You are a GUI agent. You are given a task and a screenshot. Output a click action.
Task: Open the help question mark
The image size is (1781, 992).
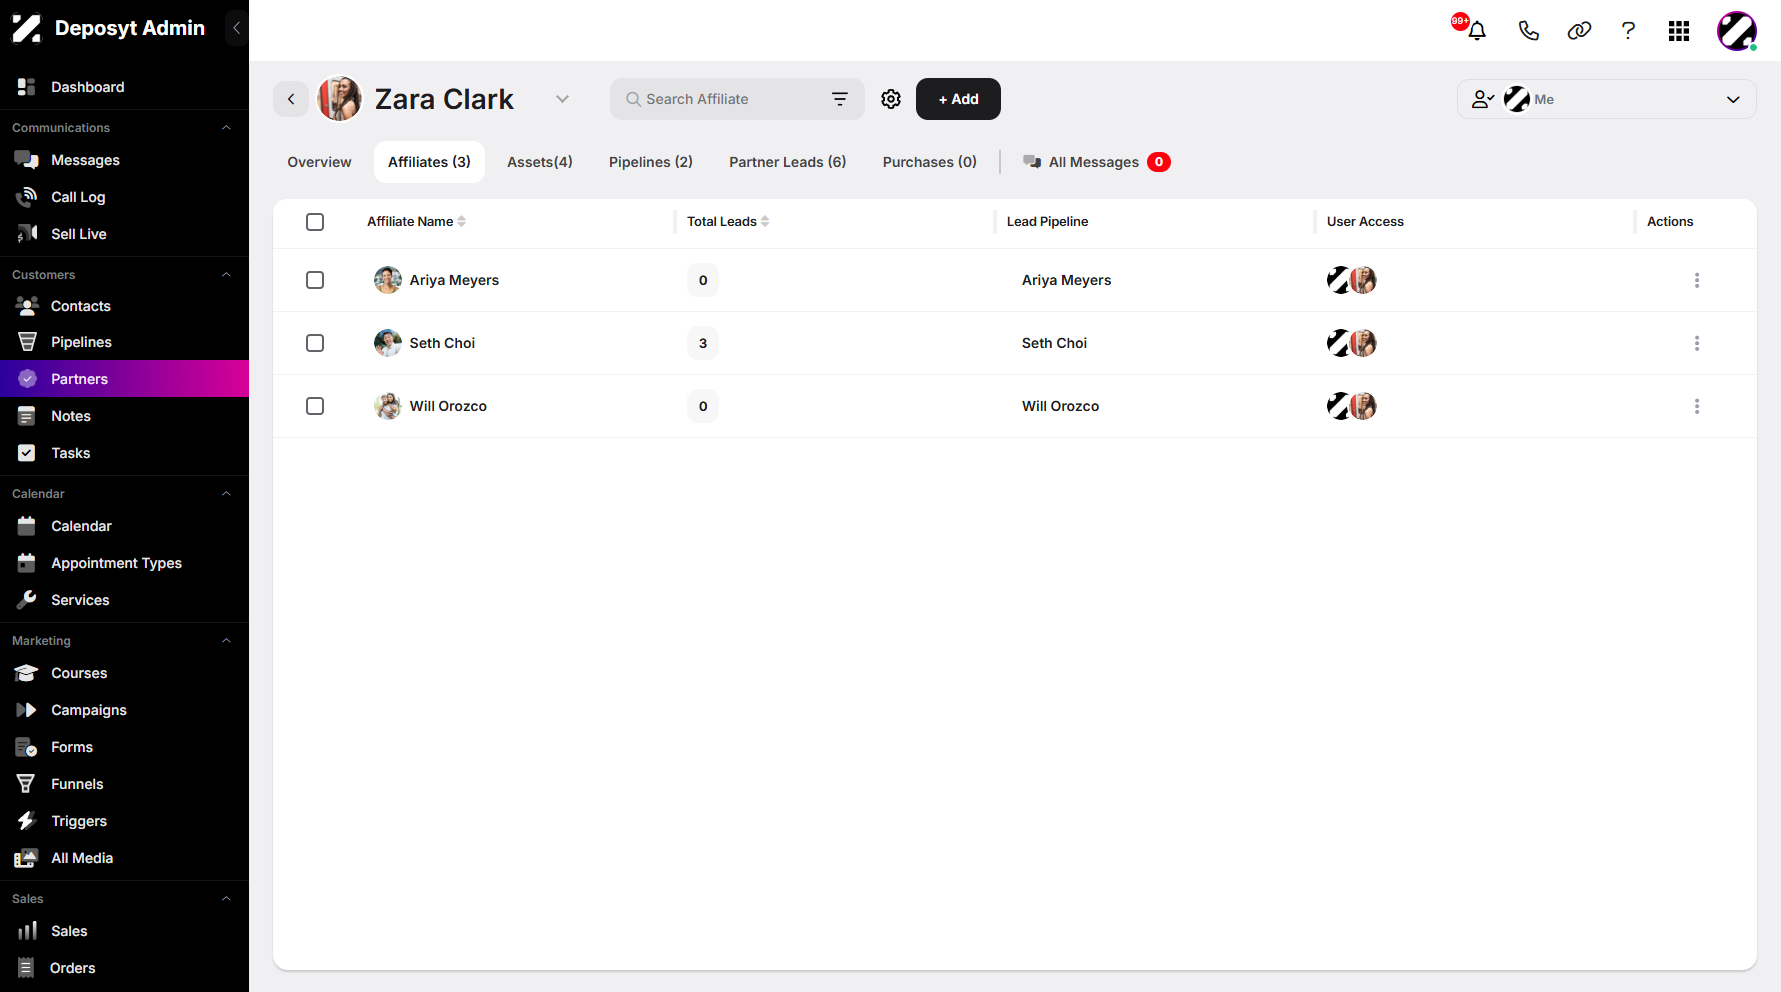coord(1628,30)
